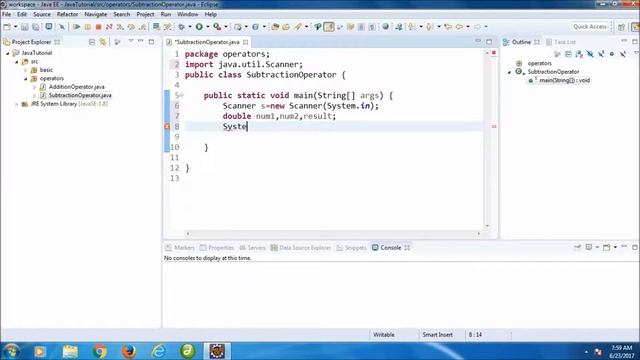This screenshot has width=640, height=360.
Task: Open the Source menu
Action: 42,14
